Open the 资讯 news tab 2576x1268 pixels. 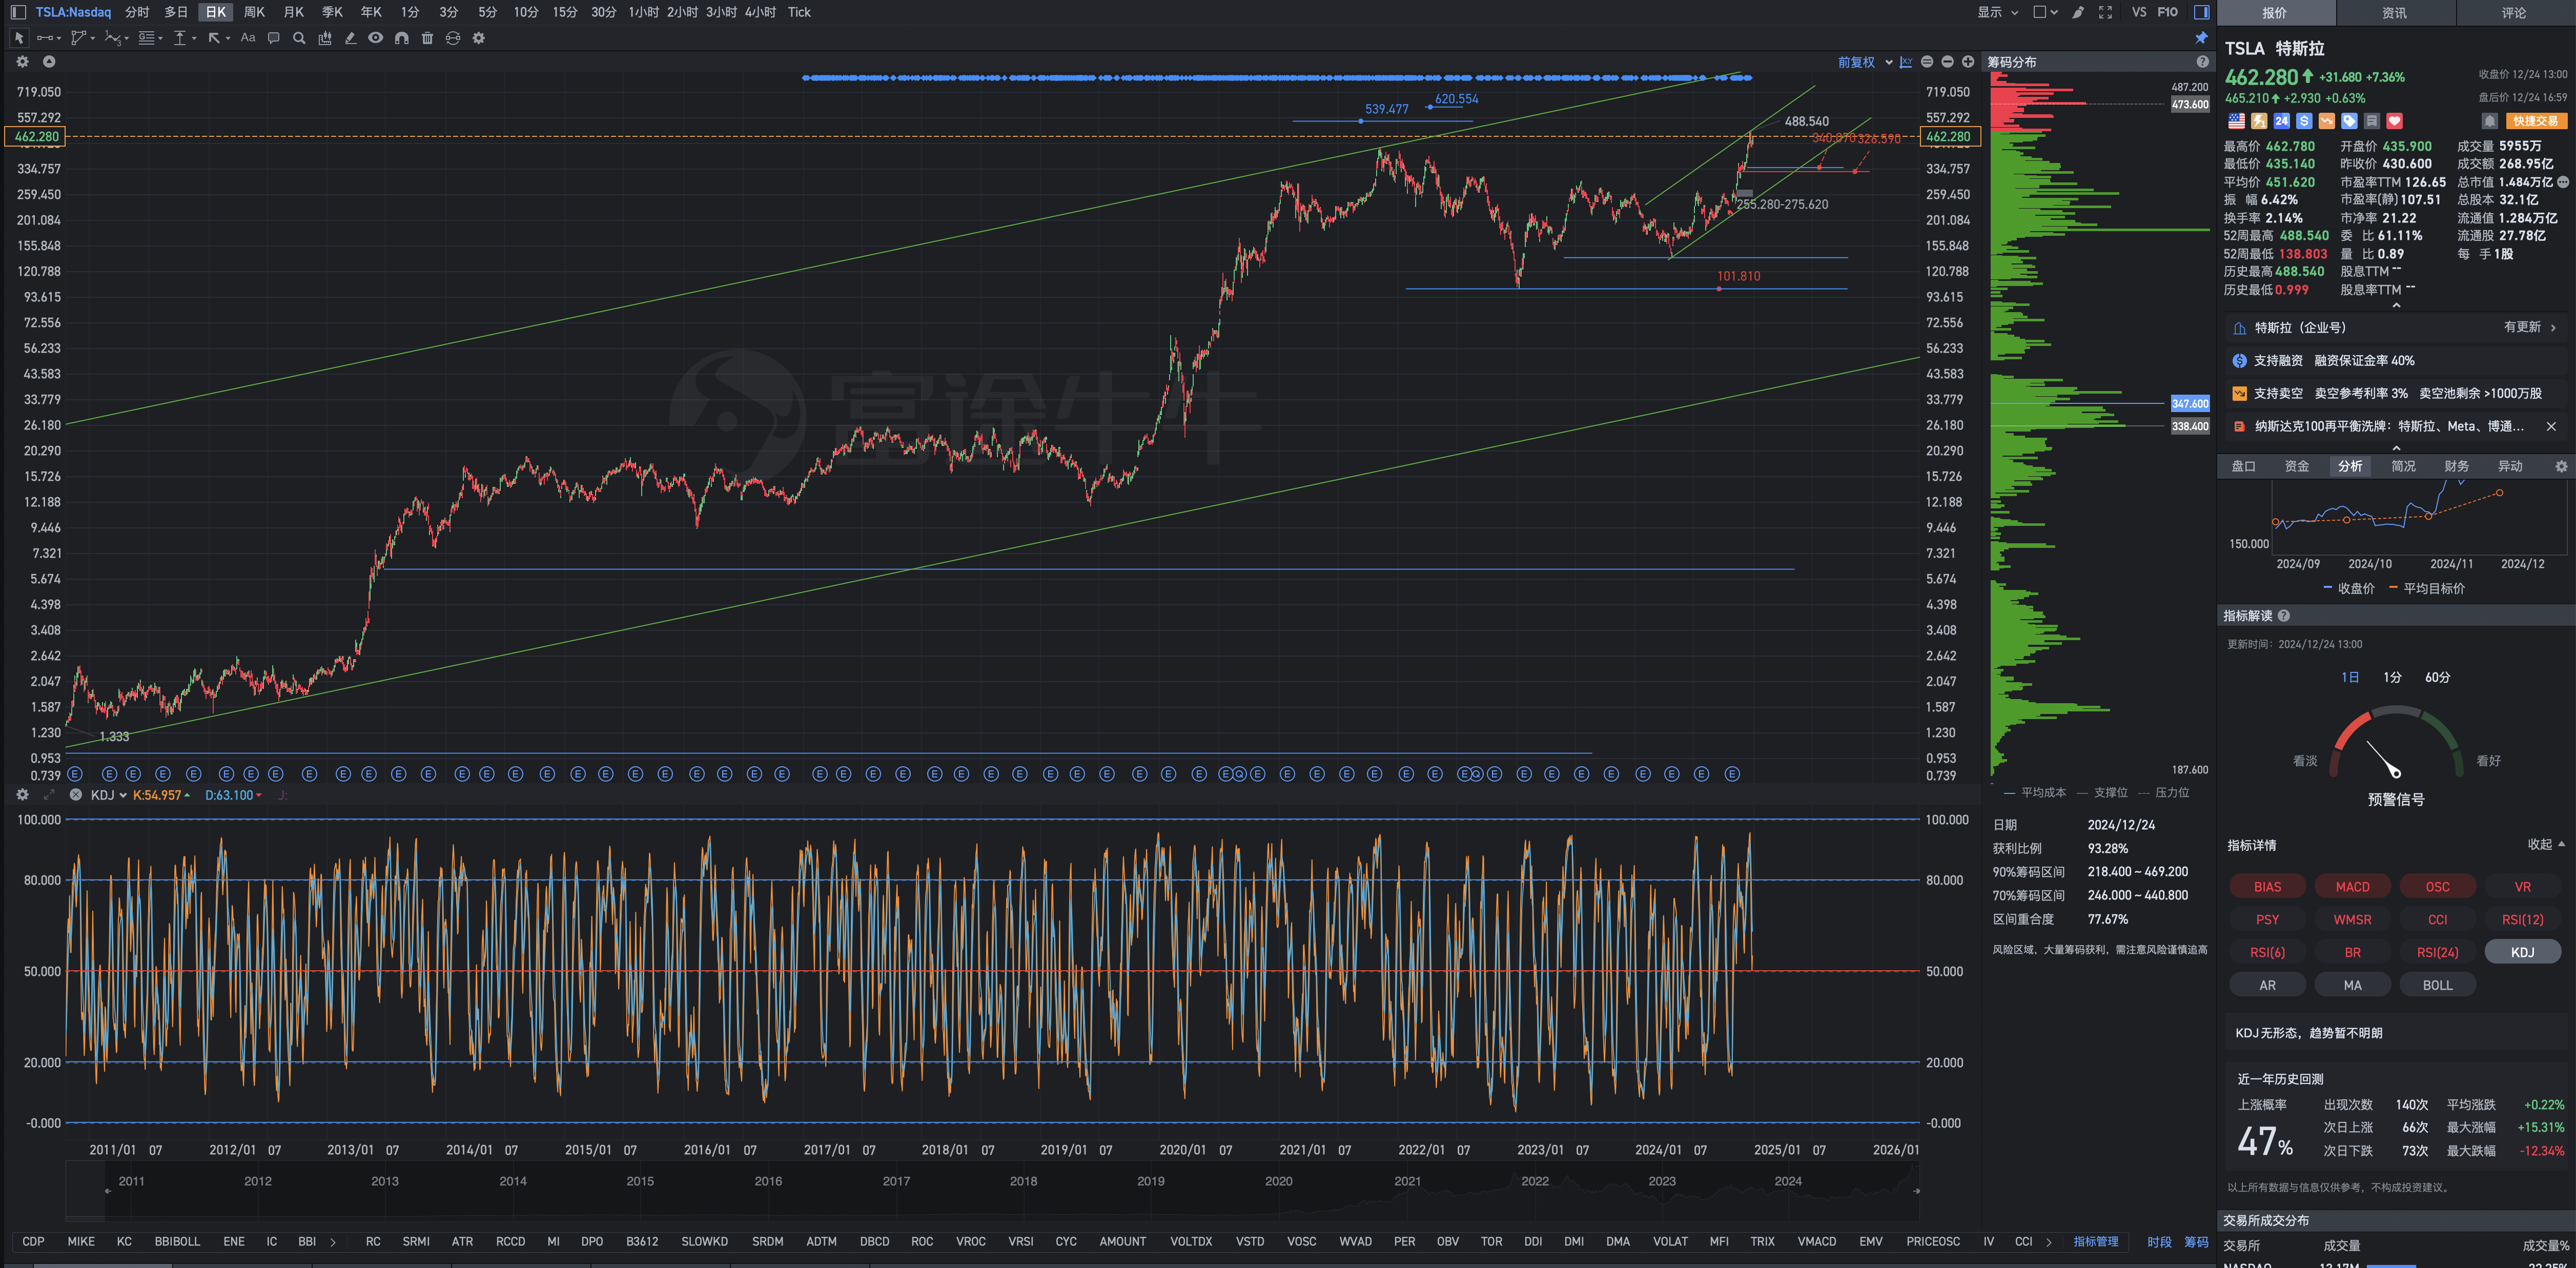(x=2395, y=13)
